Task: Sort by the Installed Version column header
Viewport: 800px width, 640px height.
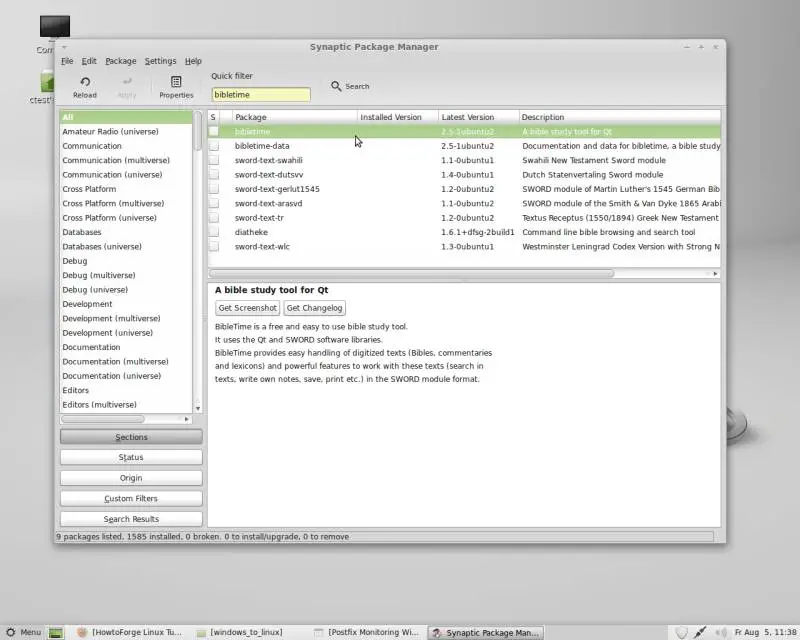Action: click(x=398, y=117)
